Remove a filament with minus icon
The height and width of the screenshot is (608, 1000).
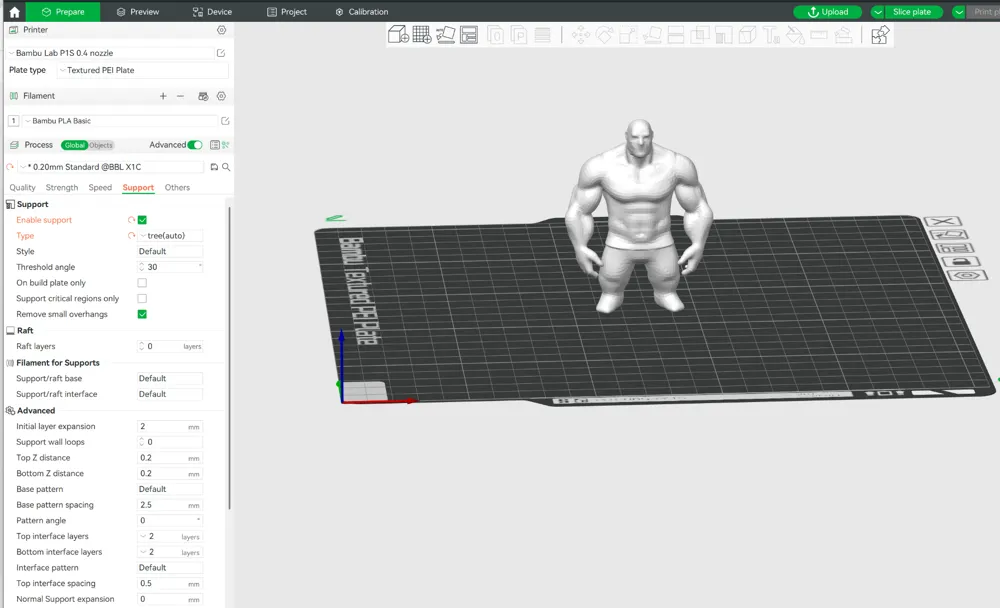click(x=180, y=96)
